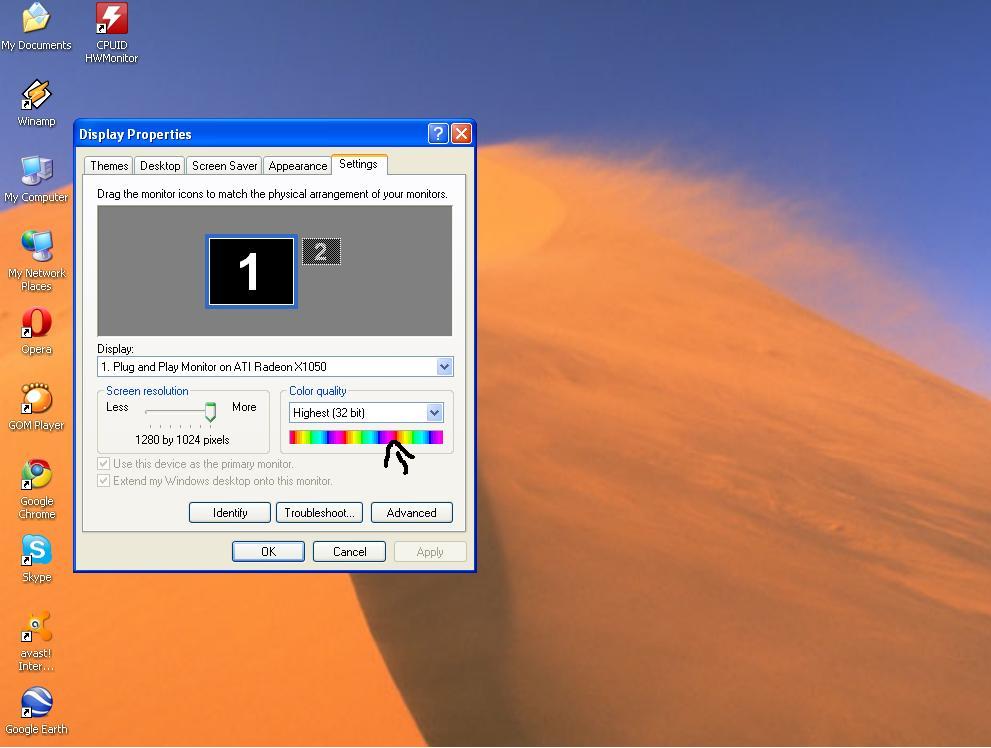Close the Display Properties dialog
This screenshot has width=991, height=748.
click(x=461, y=133)
